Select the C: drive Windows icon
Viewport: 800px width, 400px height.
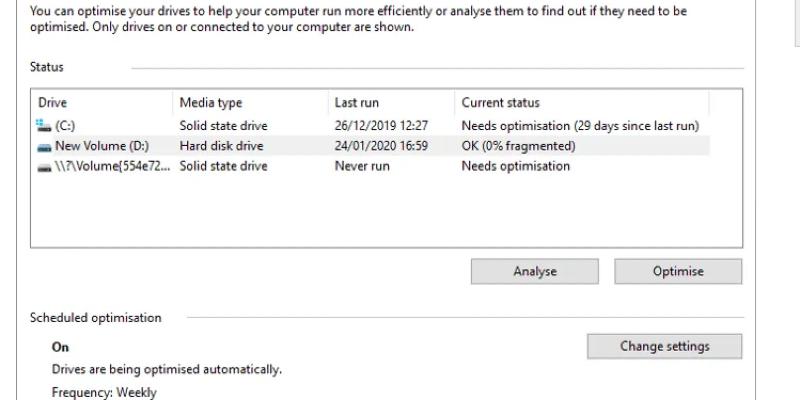point(44,126)
